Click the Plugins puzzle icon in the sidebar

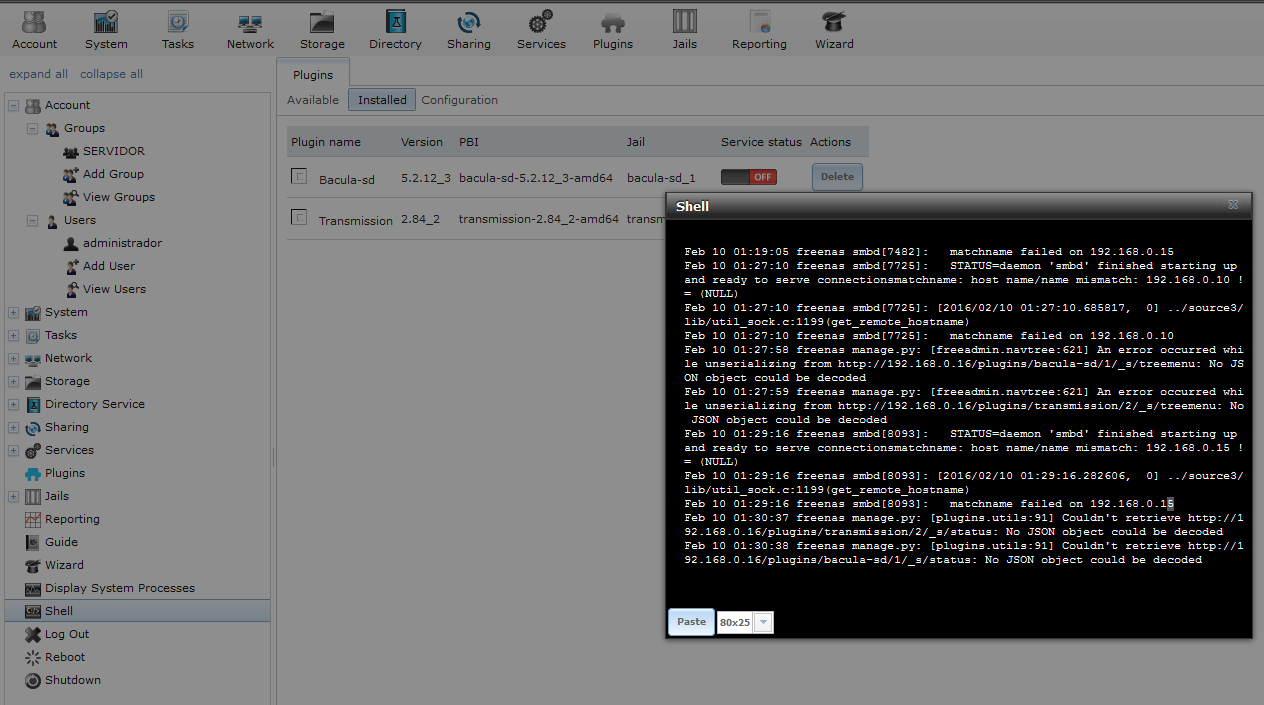33,473
